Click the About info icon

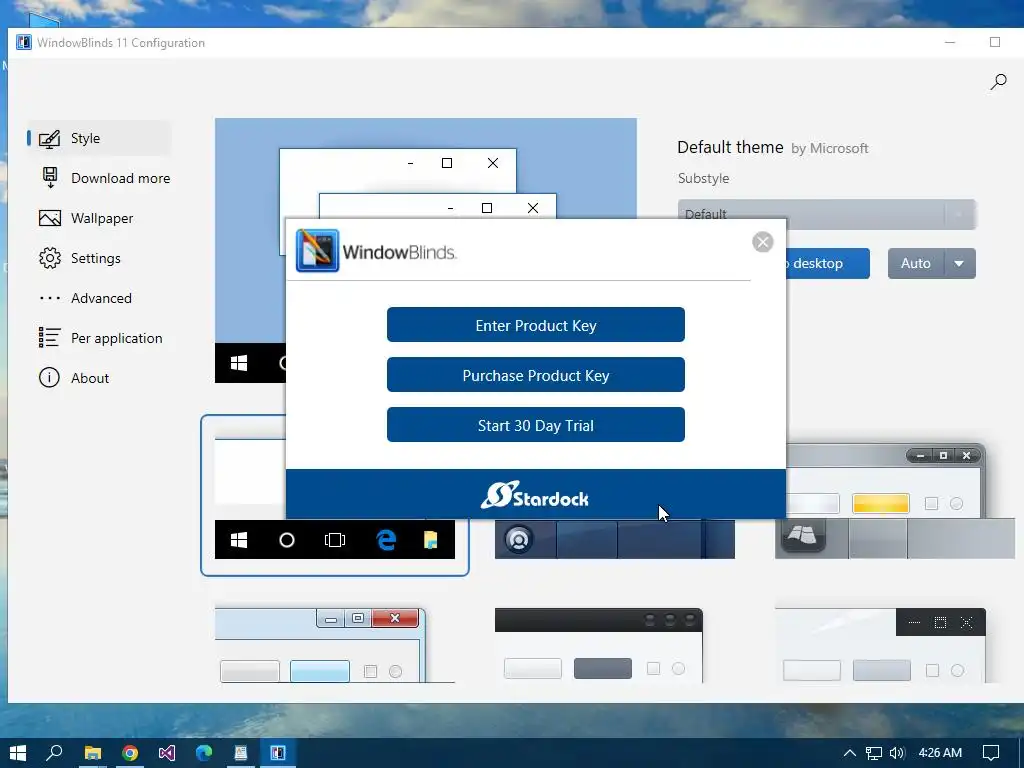(49, 377)
